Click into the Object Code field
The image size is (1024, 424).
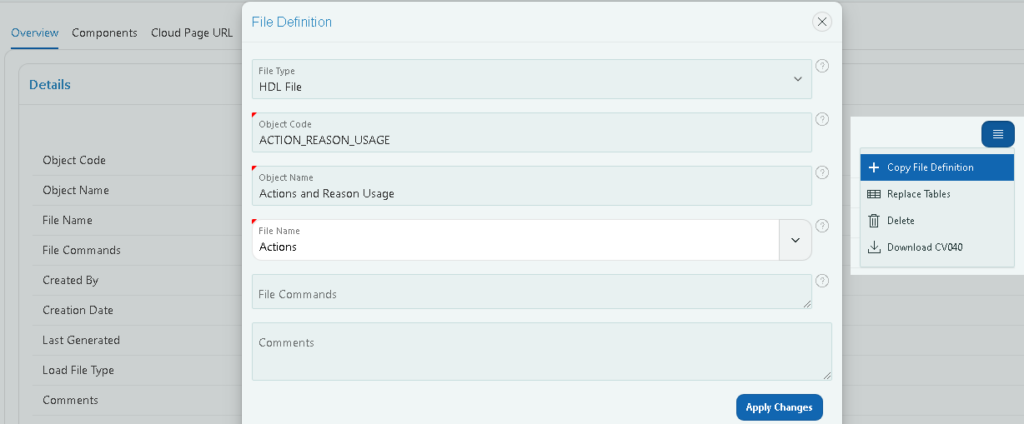point(532,133)
